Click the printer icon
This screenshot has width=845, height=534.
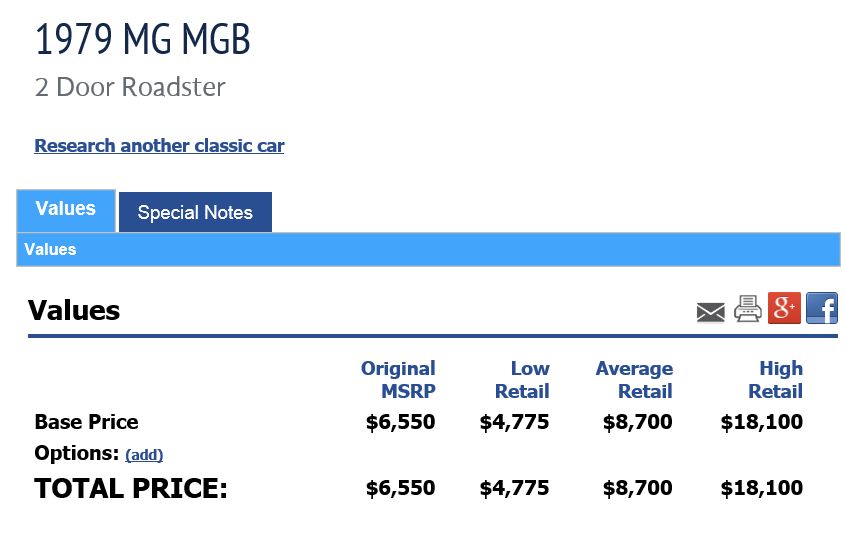click(747, 309)
